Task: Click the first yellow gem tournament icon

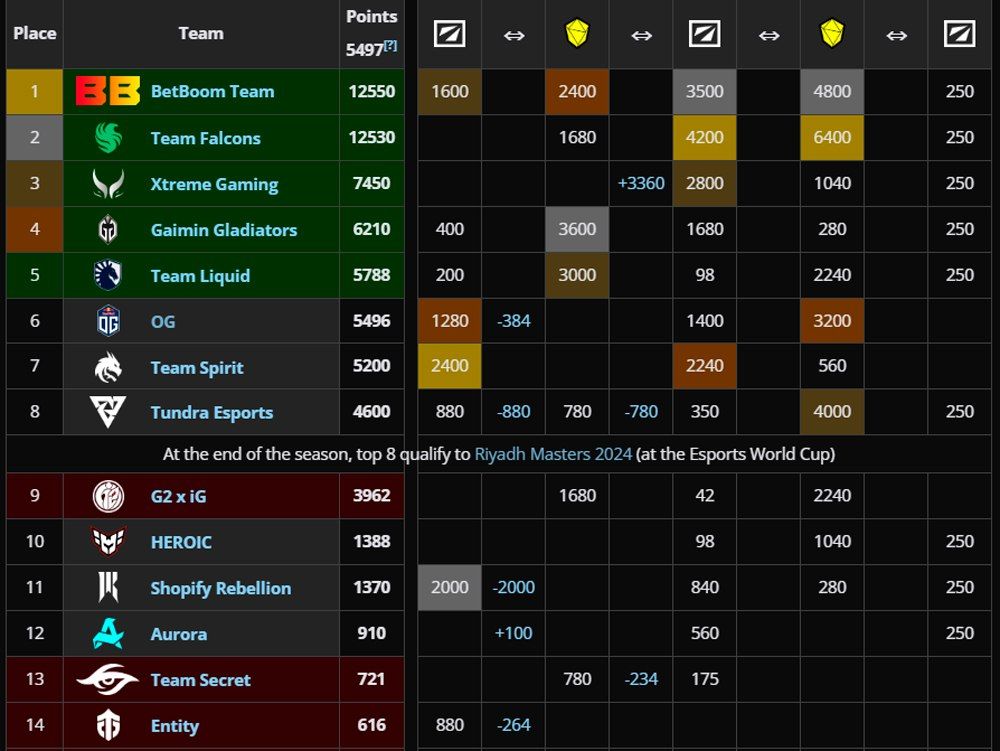Action: pos(577,35)
